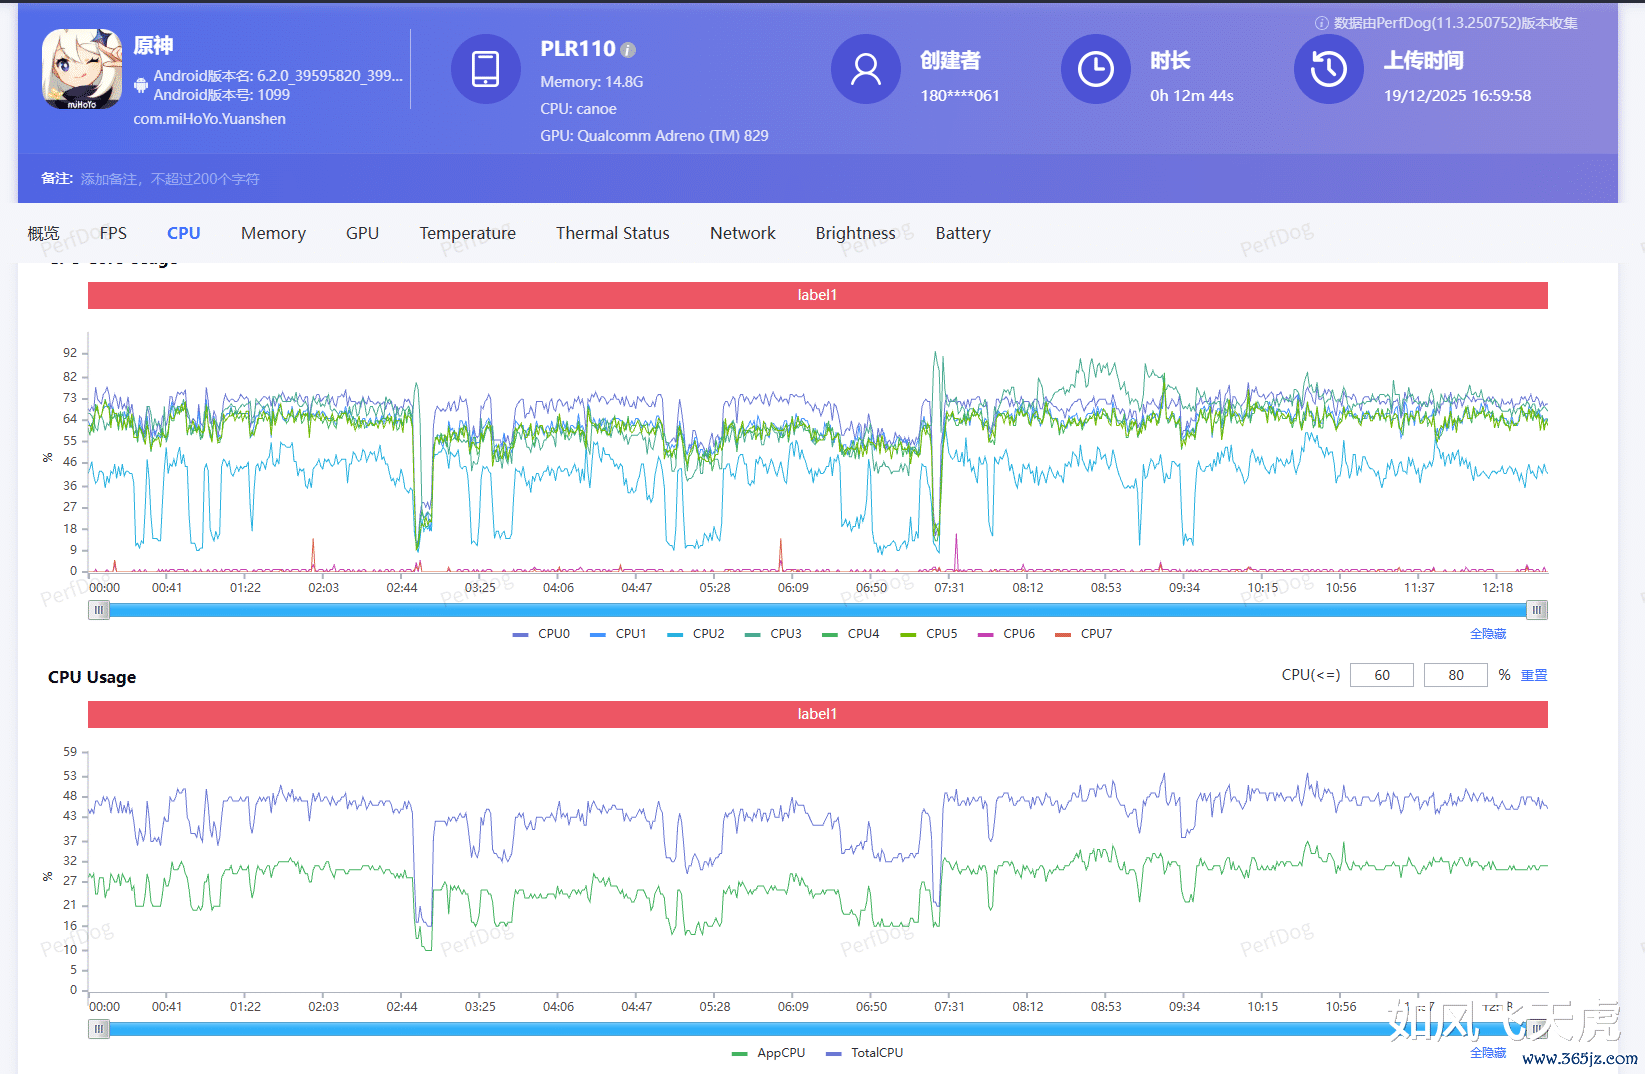
Task: Click the Genshin Impact app icon
Action: point(82,69)
